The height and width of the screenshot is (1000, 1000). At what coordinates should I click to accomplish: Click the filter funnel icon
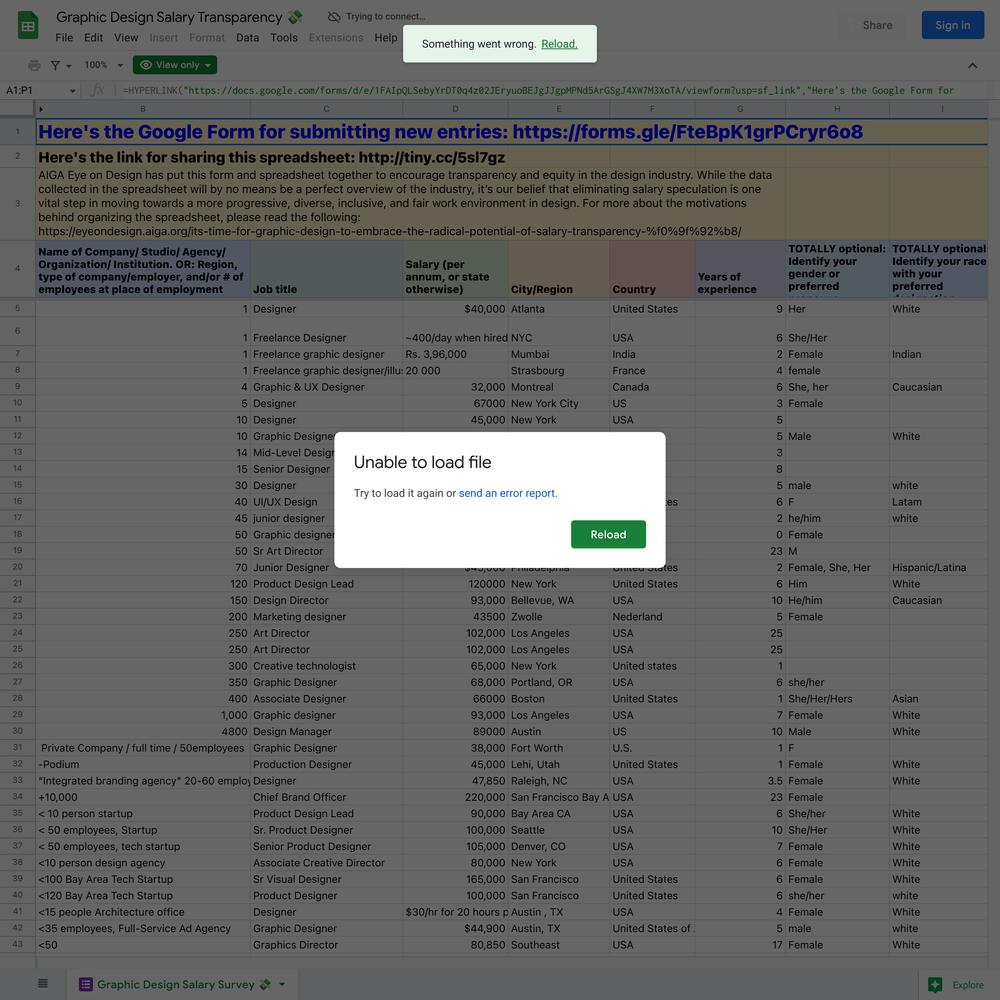pos(55,65)
